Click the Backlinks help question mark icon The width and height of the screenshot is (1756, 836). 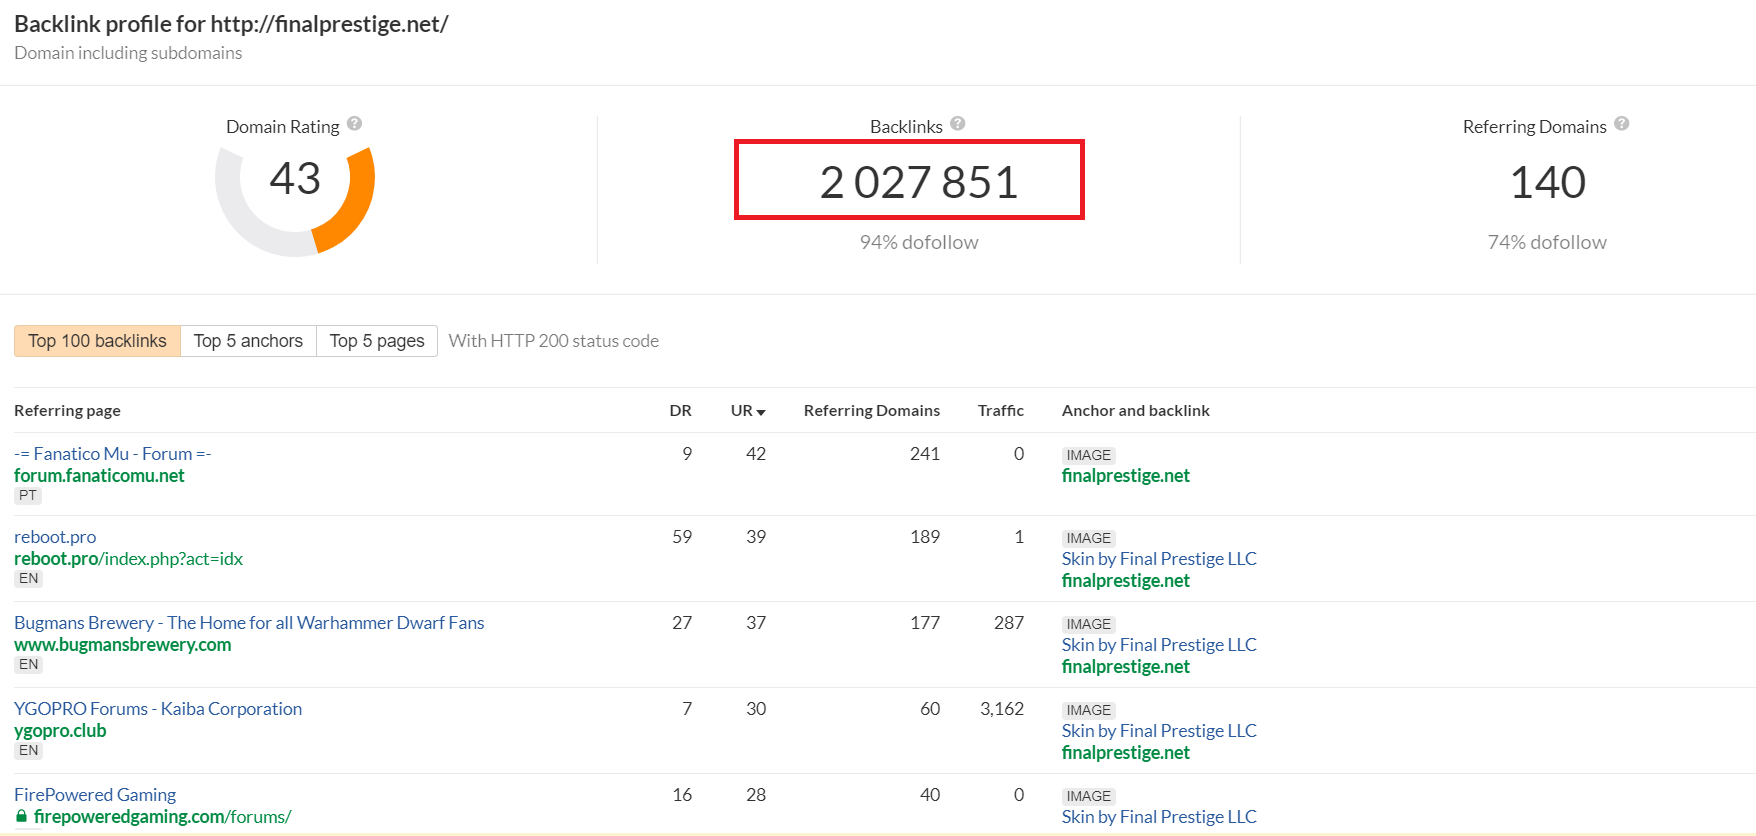point(957,124)
